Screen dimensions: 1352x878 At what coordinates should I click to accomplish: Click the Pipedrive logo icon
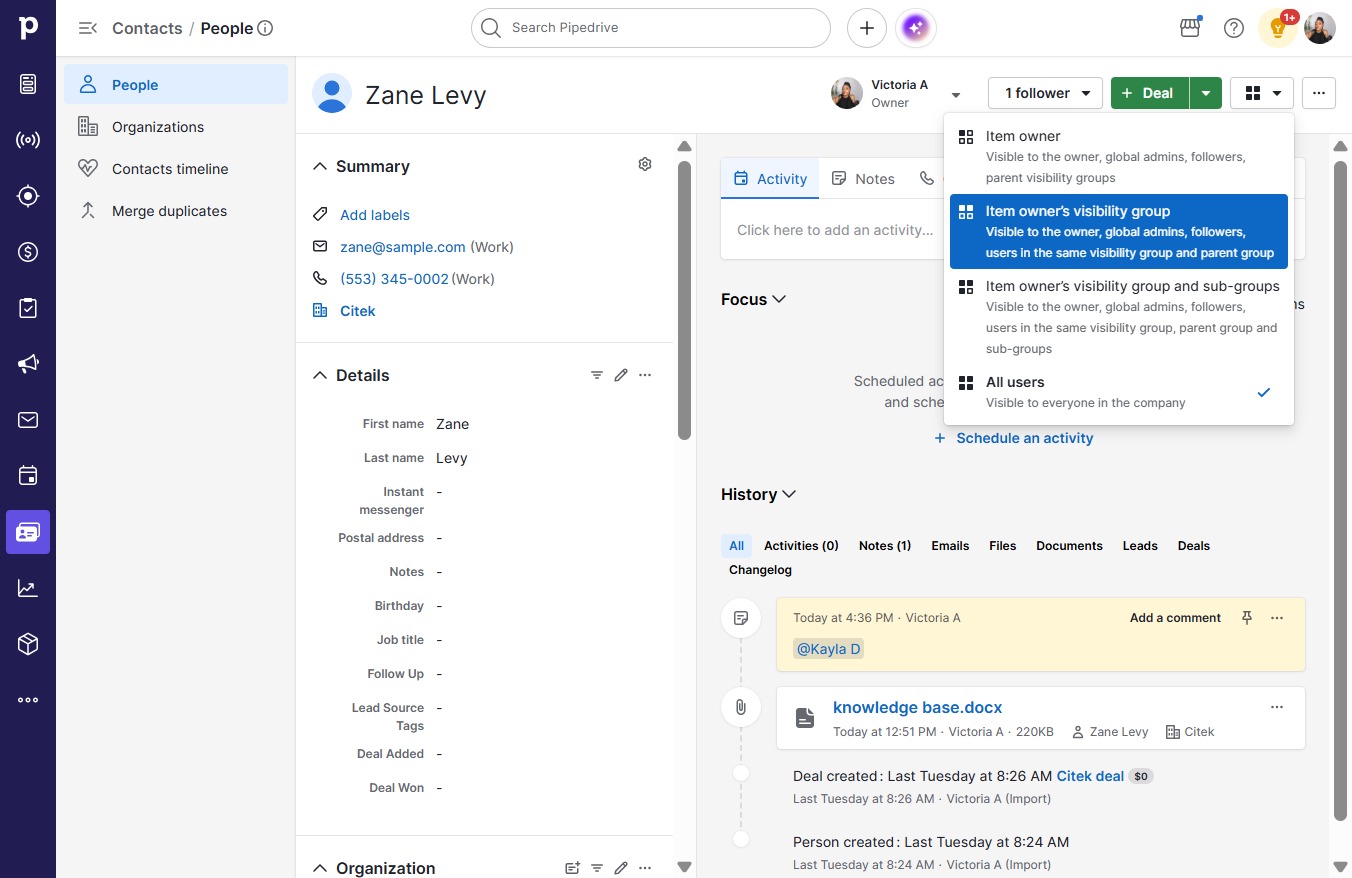[x=28, y=28]
